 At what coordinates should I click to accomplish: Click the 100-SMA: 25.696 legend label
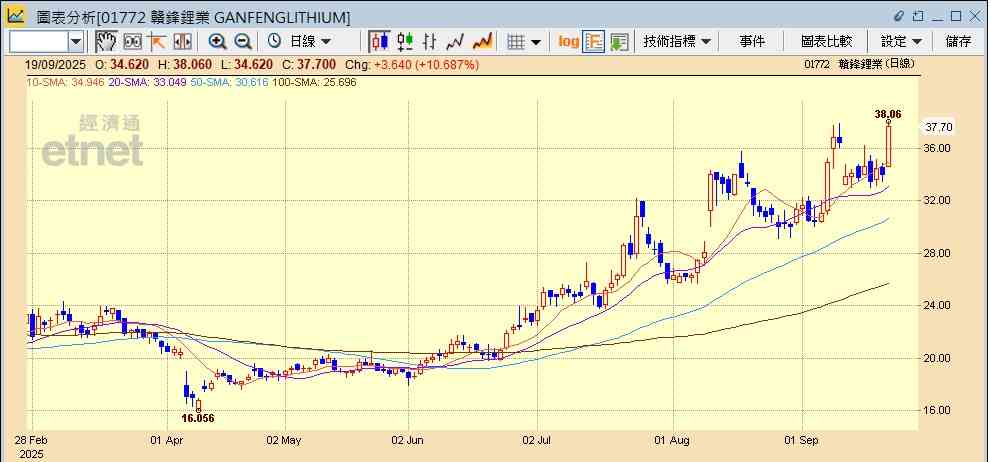click(x=314, y=82)
